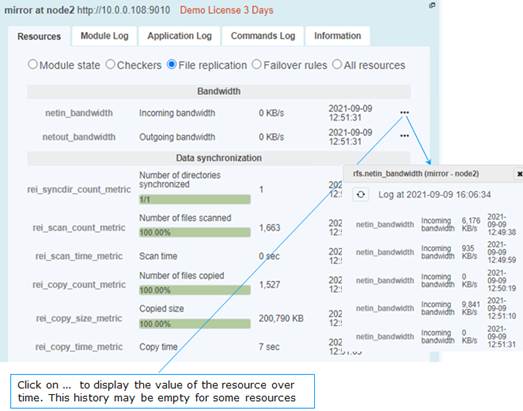Image resolution: width=523 pixels, height=411 pixels.
Task: Click the files scanned 100.00% progress bar
Action: [x=195, y=232]
